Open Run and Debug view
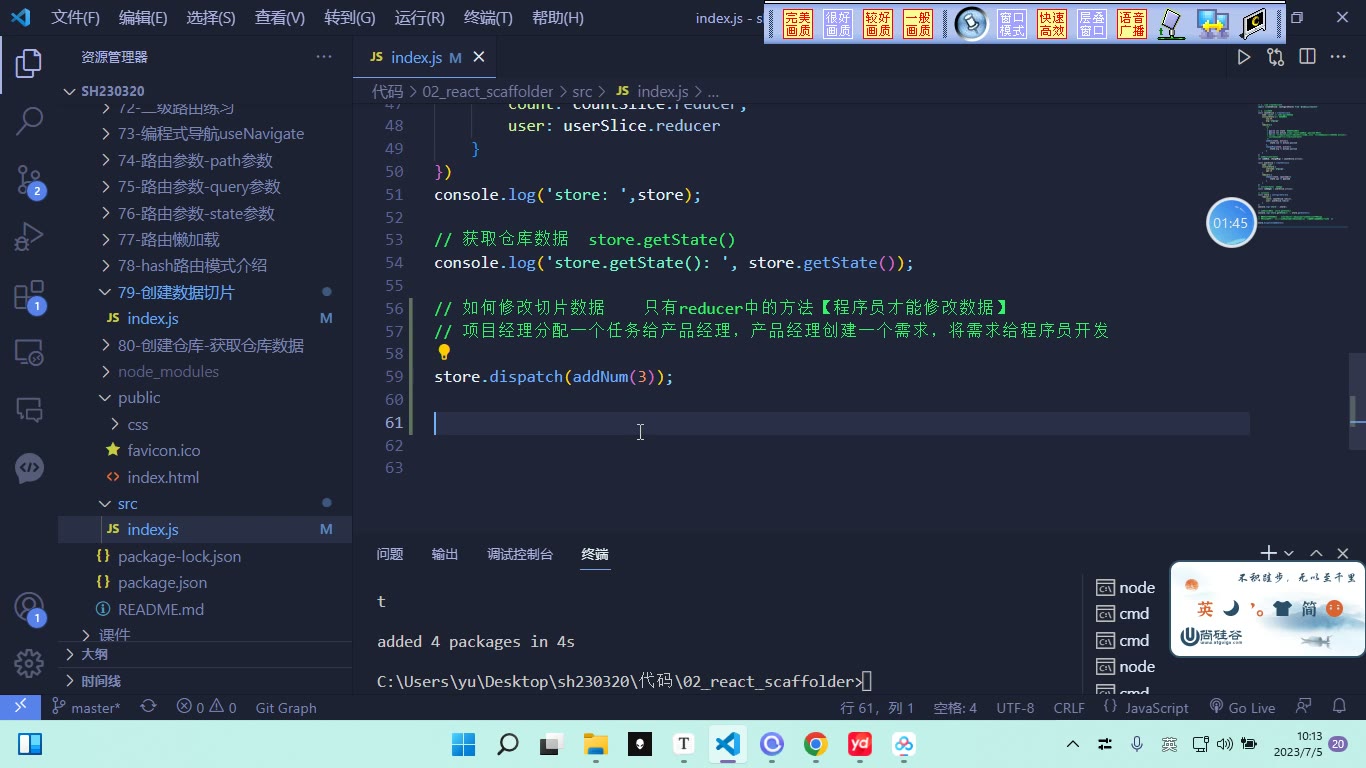 pos(29,237)
